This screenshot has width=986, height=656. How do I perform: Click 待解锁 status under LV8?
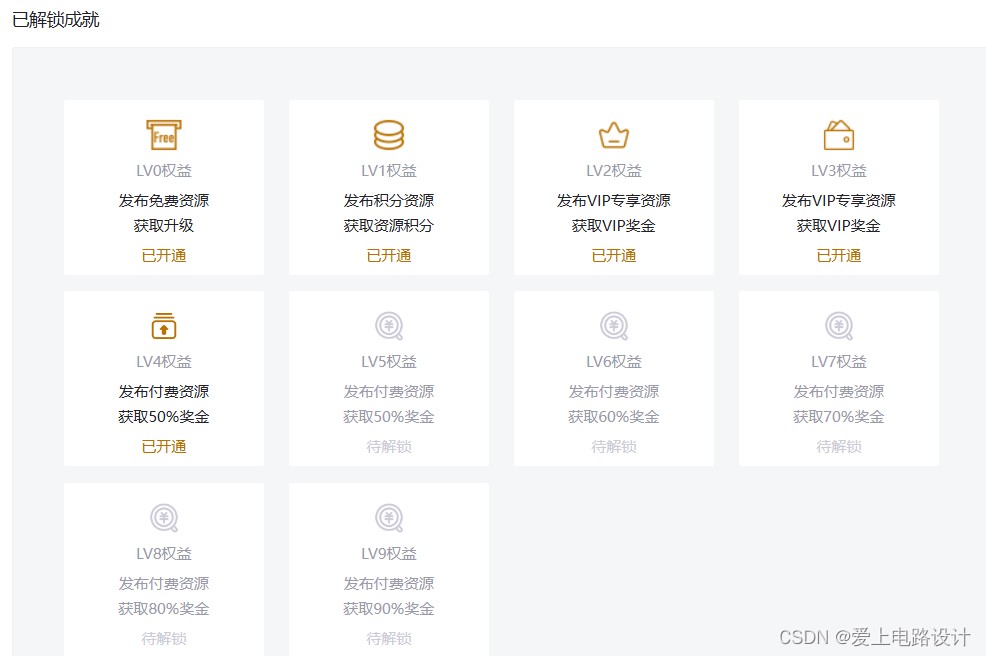click(x=163, y=638)
